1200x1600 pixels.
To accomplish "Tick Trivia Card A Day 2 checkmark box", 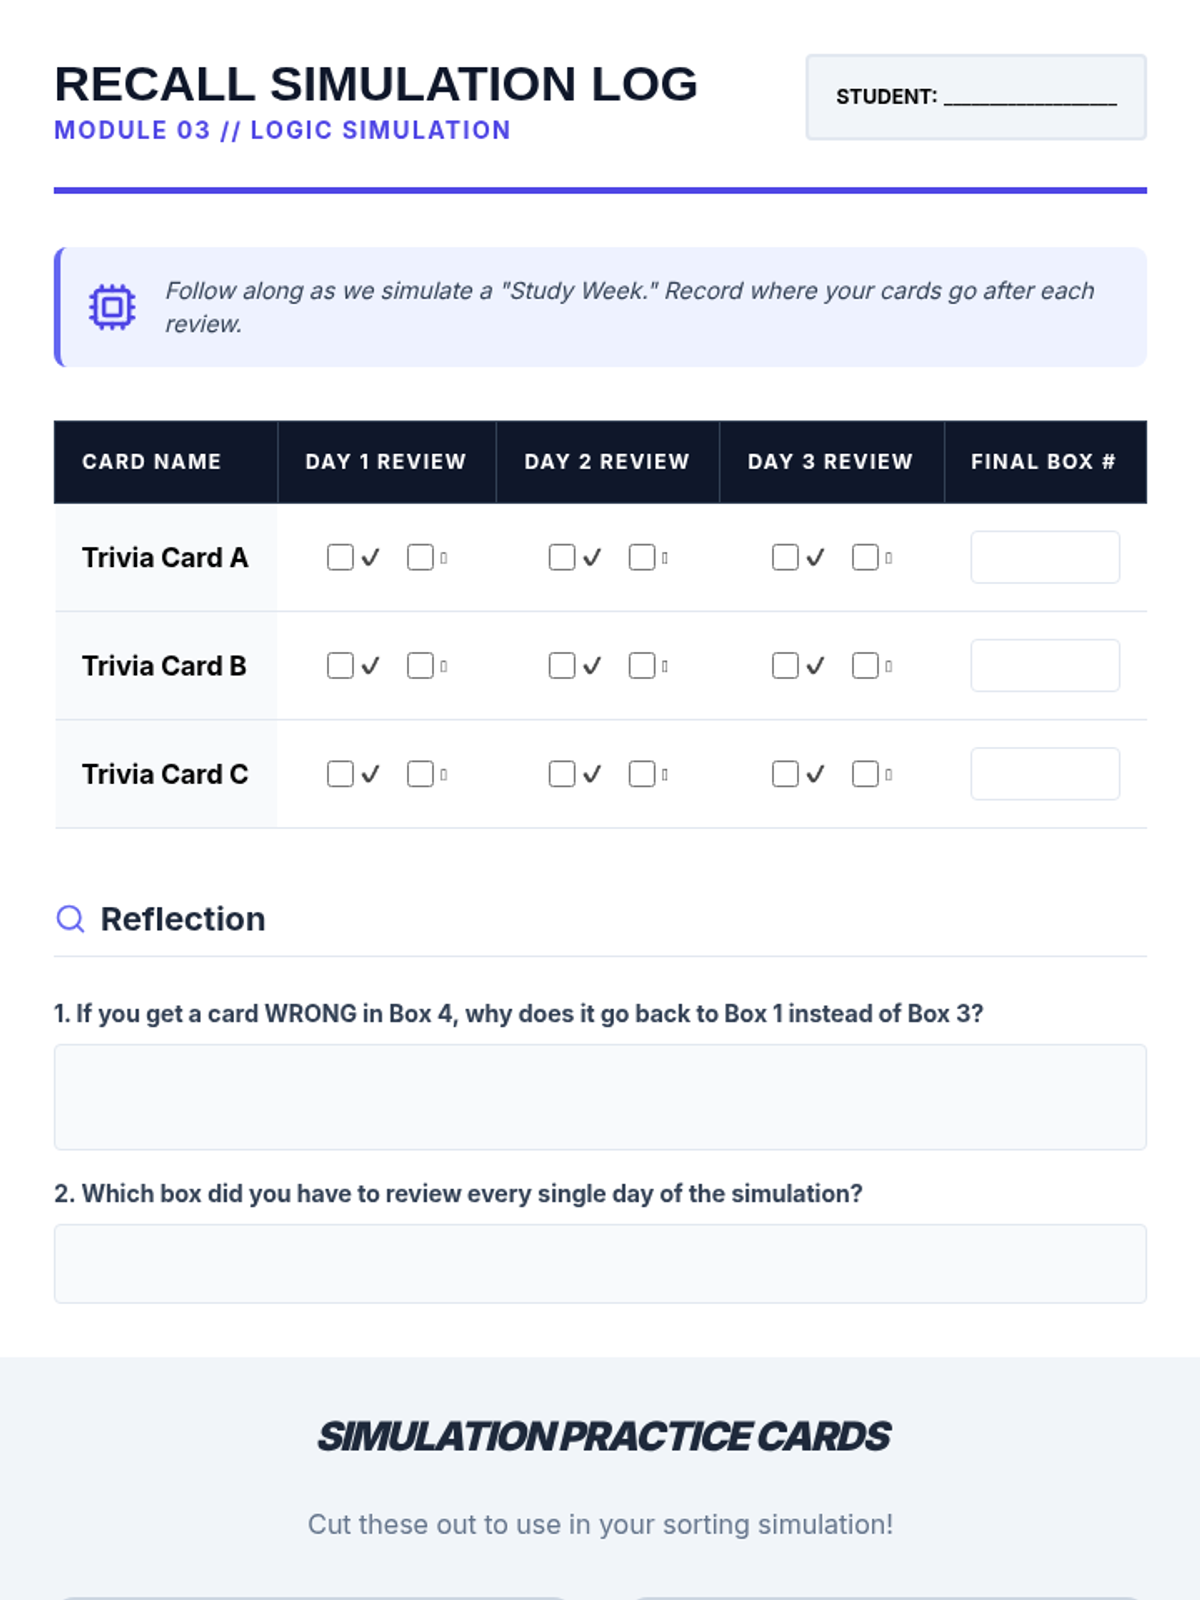I will [x=562, y=557].
